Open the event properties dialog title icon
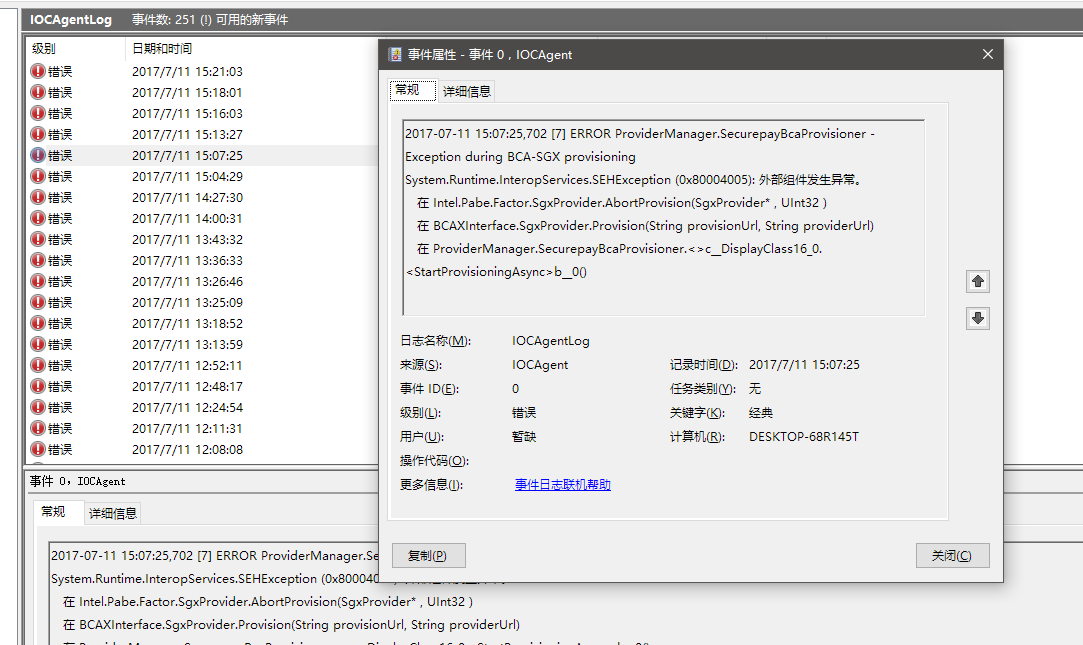The width and height of the screenshot is (1083, 645). [x=395, y=55]
